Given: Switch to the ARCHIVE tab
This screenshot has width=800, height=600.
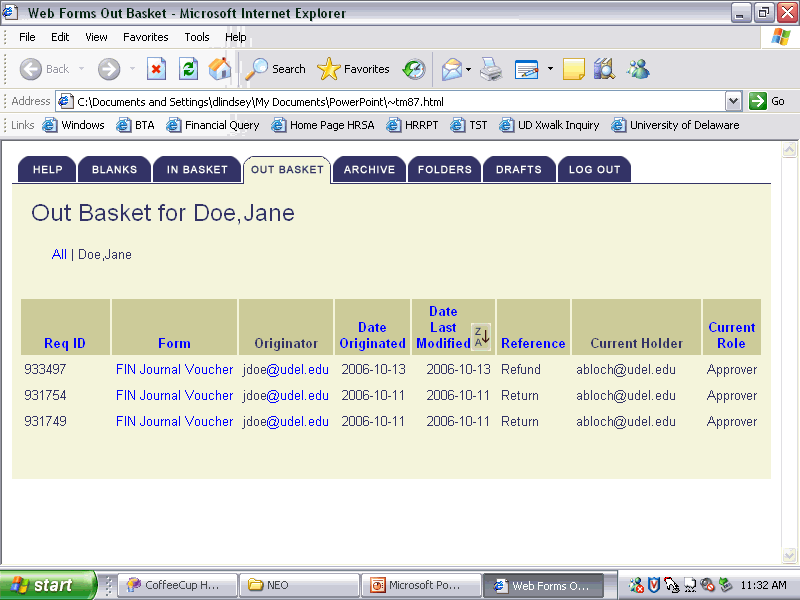Looking at the screenshot, I should (369, 170).
